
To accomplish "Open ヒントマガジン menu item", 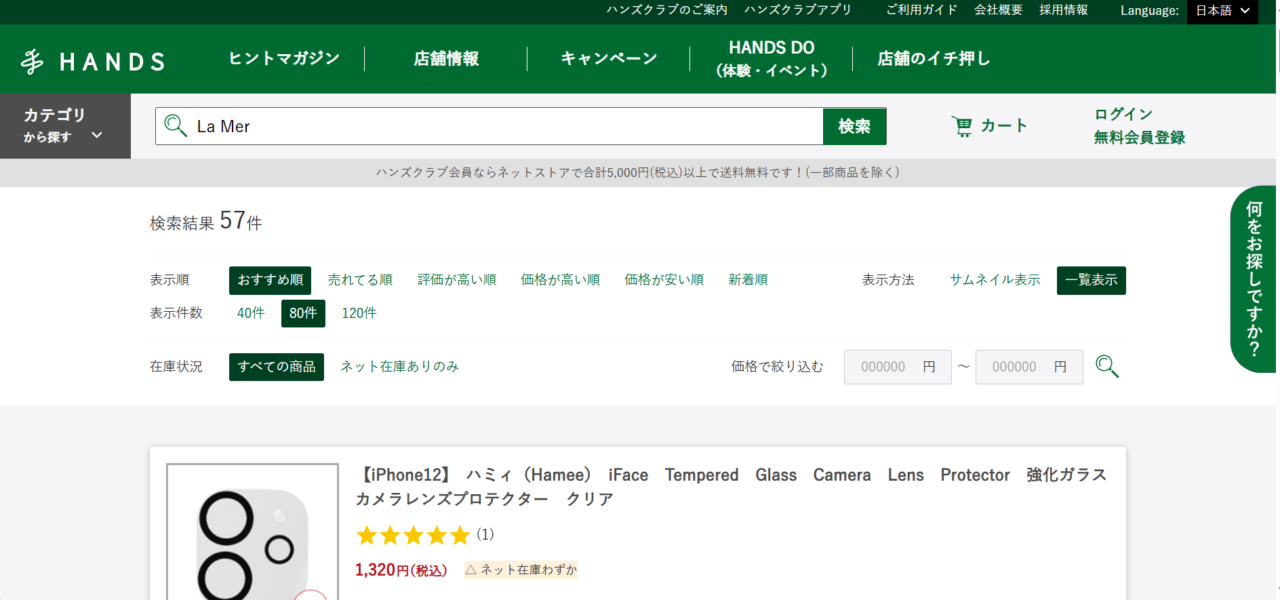I will pyautogui.click(x=284, y=59).
